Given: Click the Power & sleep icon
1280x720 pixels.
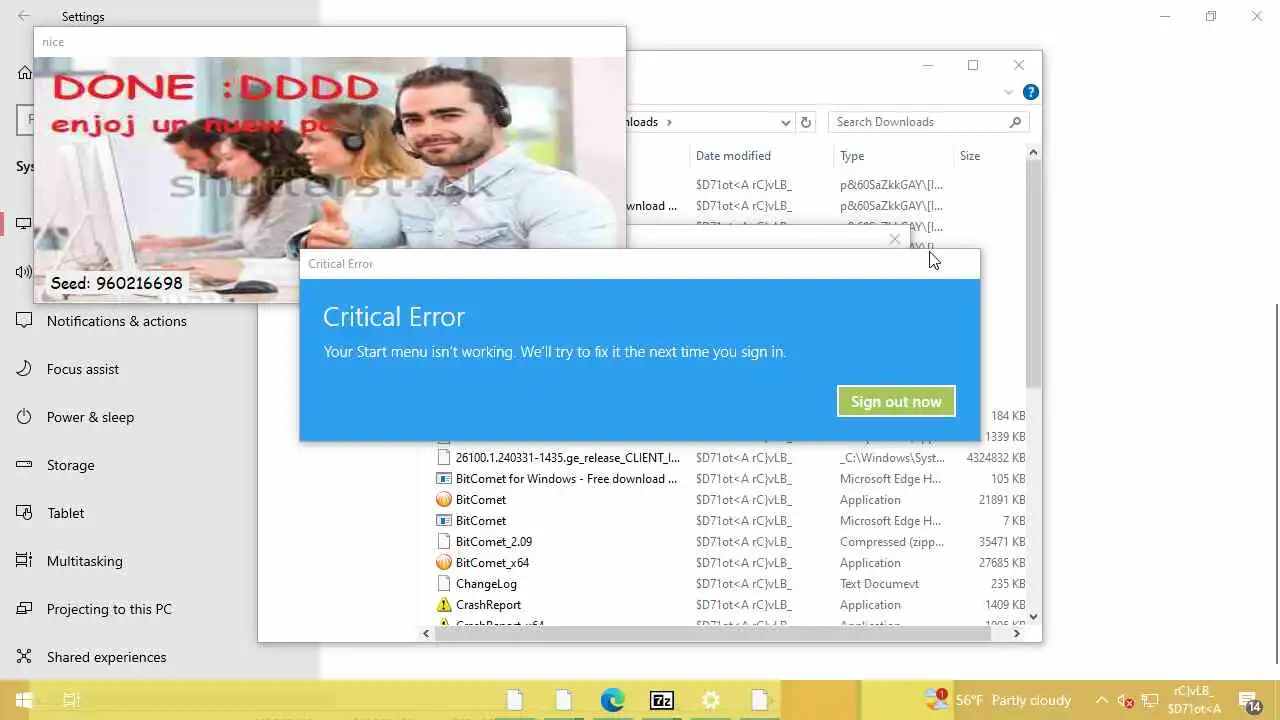Looking at the screenshot, I should pyautogui.click(x=24, y=417).
